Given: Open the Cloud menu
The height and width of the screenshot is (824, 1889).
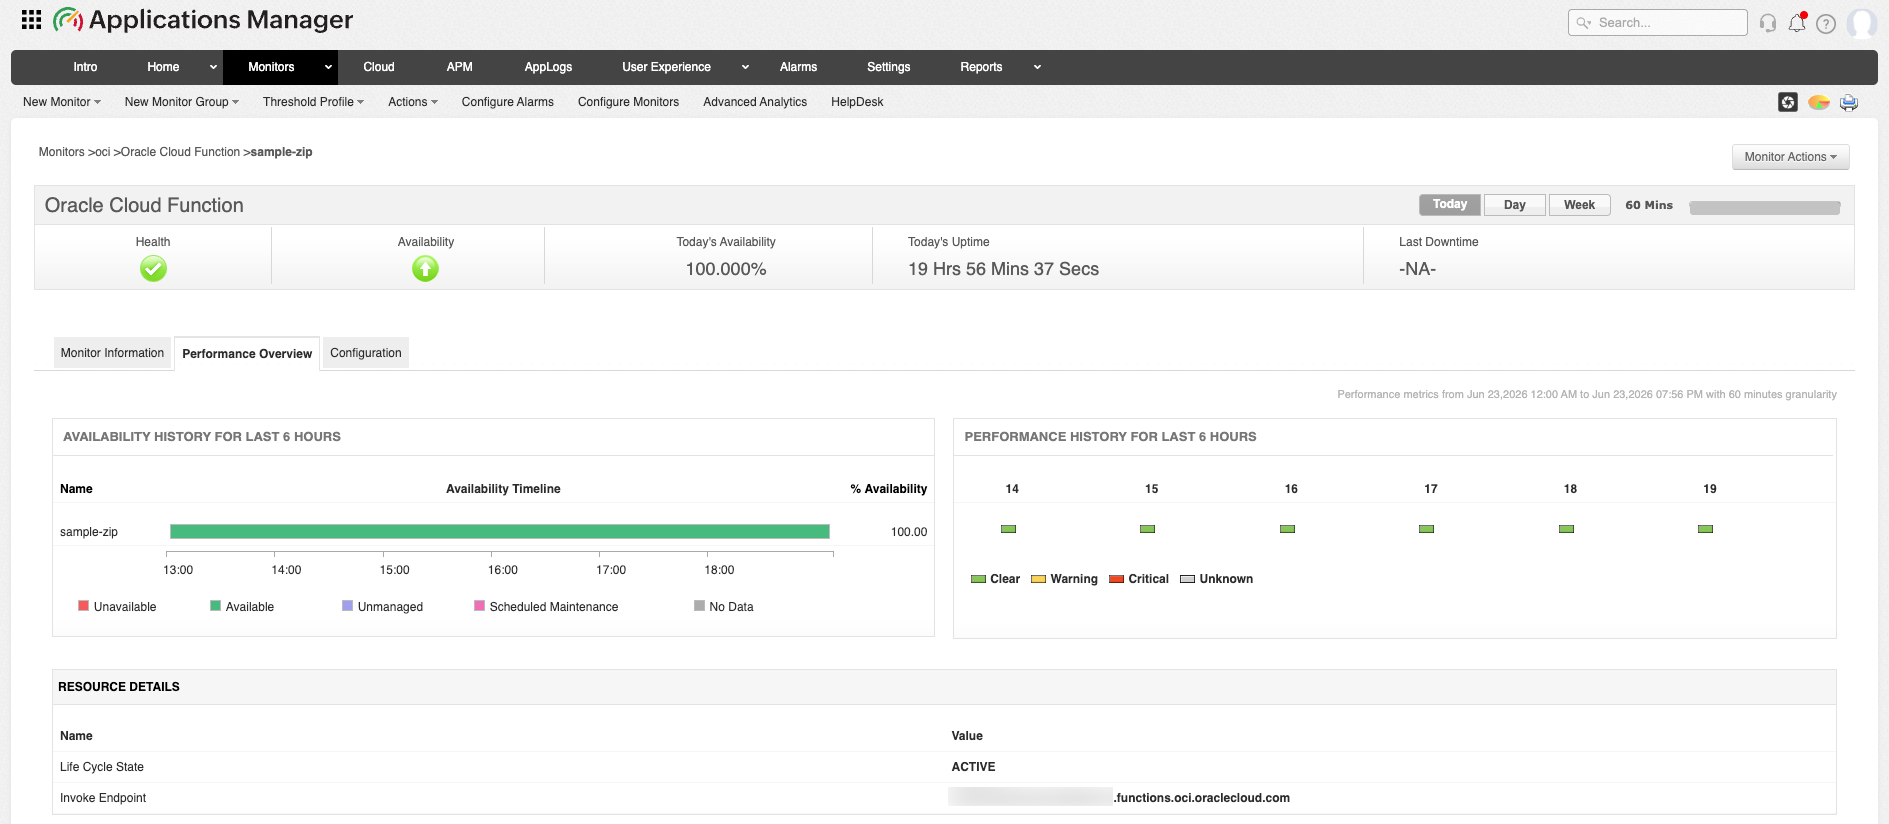Looking at the screenshot, I should [x=379, y=67].
